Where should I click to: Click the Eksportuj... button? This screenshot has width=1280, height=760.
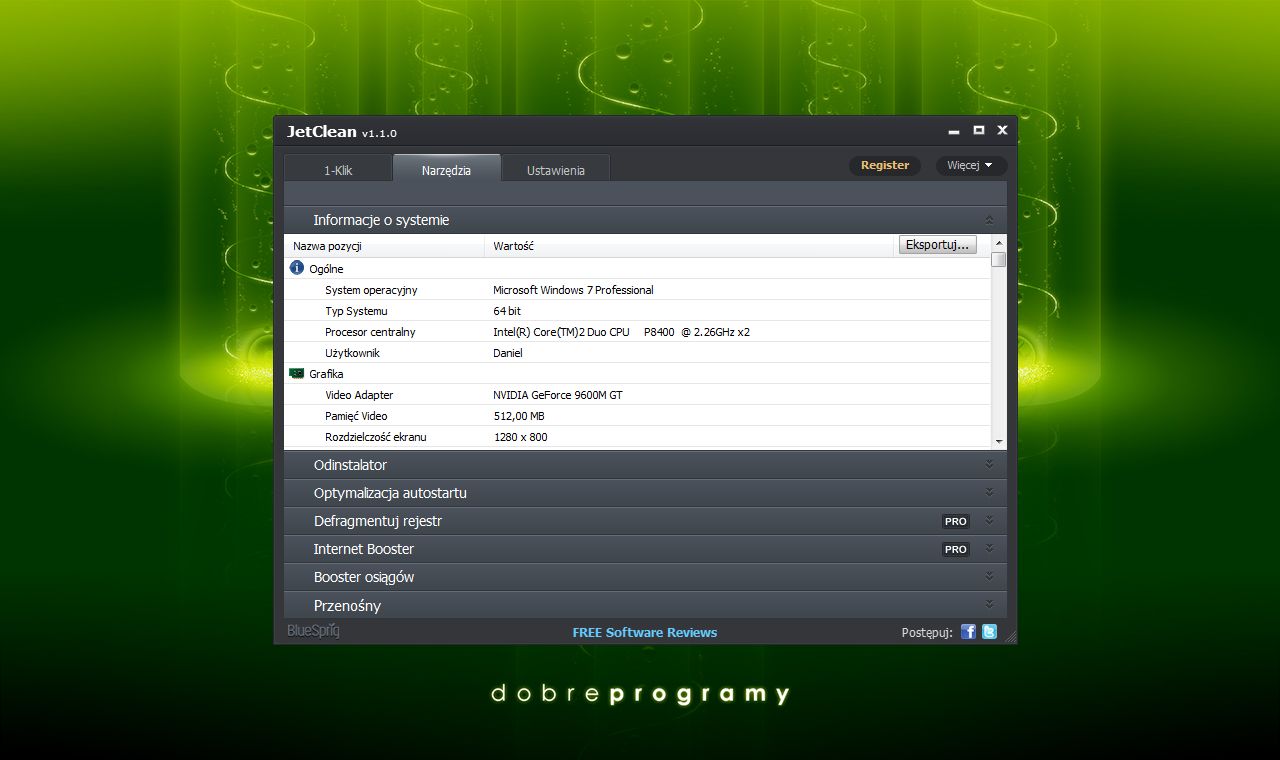(938, 244)
